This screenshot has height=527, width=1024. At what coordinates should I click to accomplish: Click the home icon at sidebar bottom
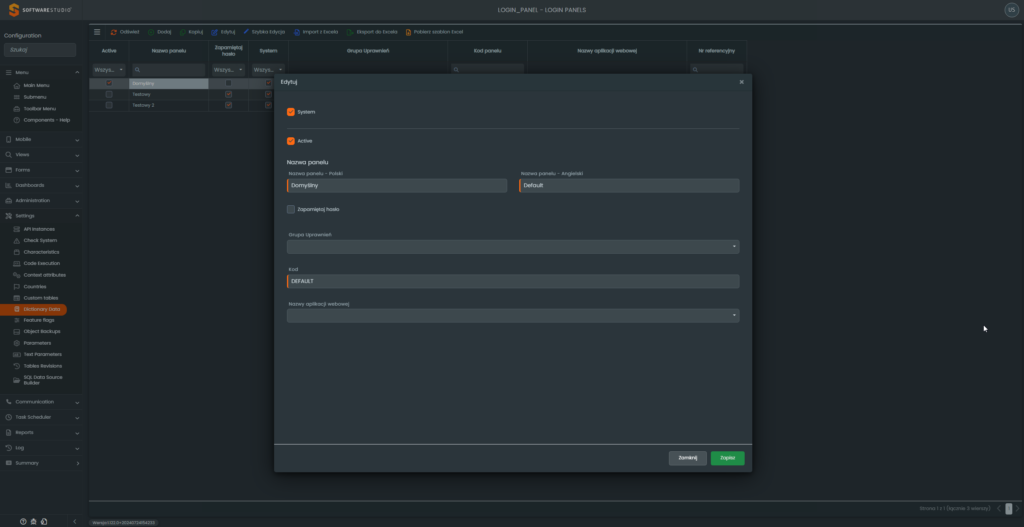(x=33, y=521)
